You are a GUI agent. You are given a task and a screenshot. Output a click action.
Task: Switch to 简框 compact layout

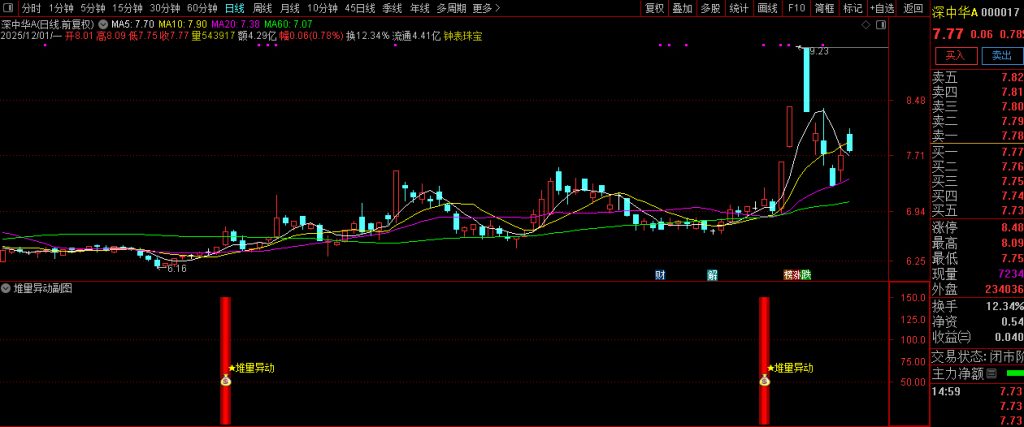coord(825,8)
